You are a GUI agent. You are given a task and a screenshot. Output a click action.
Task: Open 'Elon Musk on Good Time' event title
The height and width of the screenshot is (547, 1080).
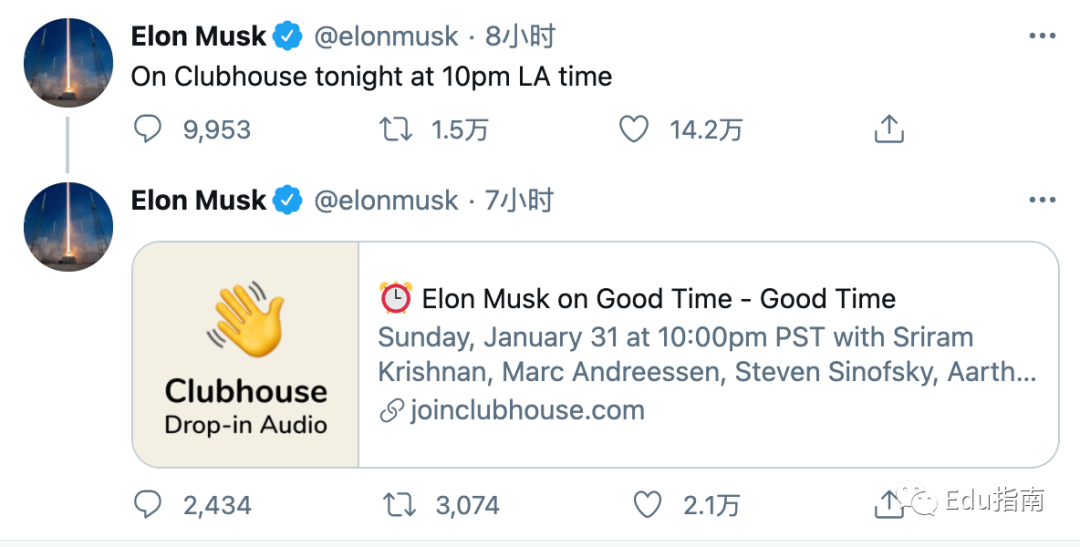click(658, 298)
